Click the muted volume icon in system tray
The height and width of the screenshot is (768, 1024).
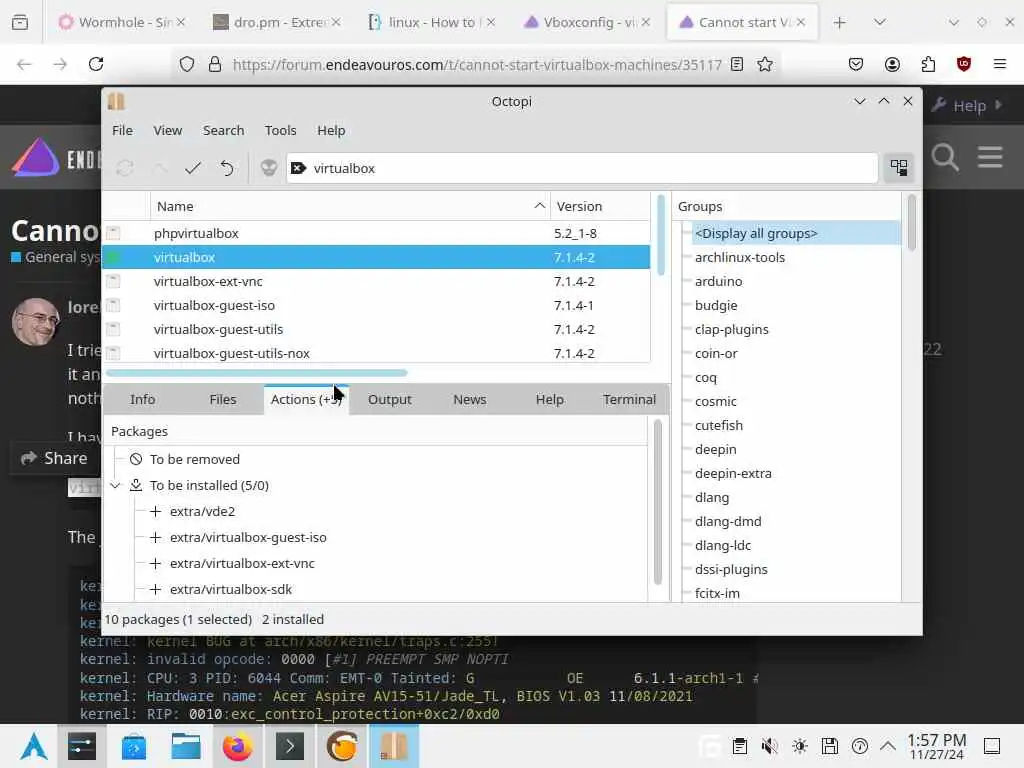coord(770,746)
